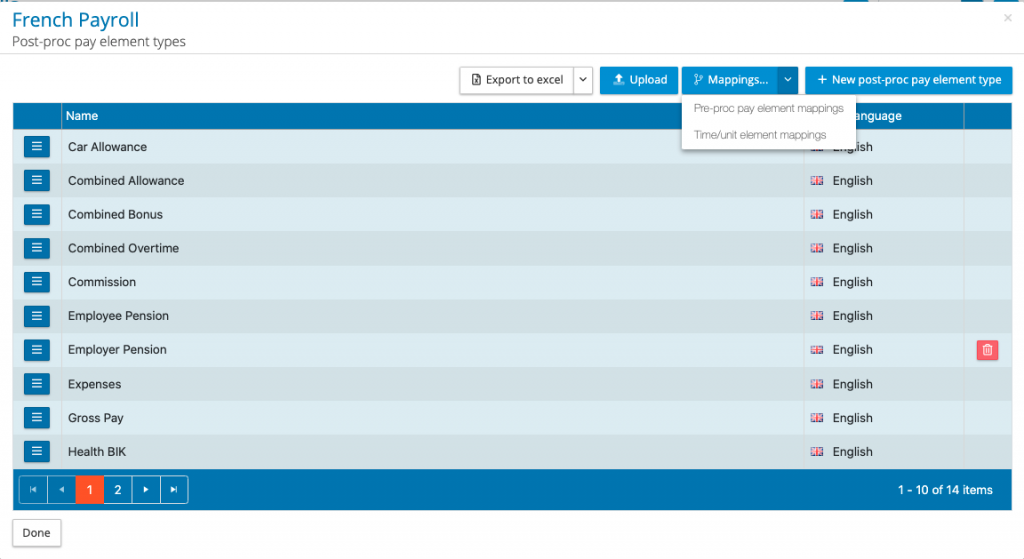Sort by the Name column header
Screen dimensions: 1024x559
pos(82,116)
